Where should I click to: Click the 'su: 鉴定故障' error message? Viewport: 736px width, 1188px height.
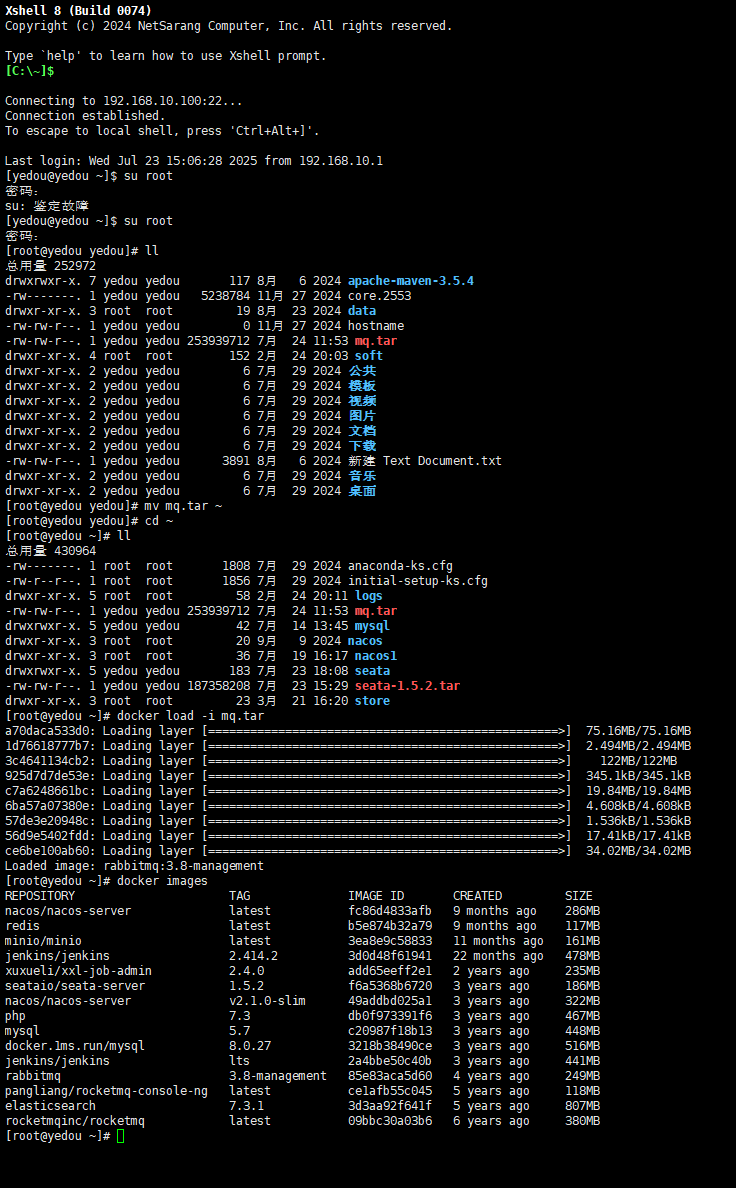[x=47, y=206]
